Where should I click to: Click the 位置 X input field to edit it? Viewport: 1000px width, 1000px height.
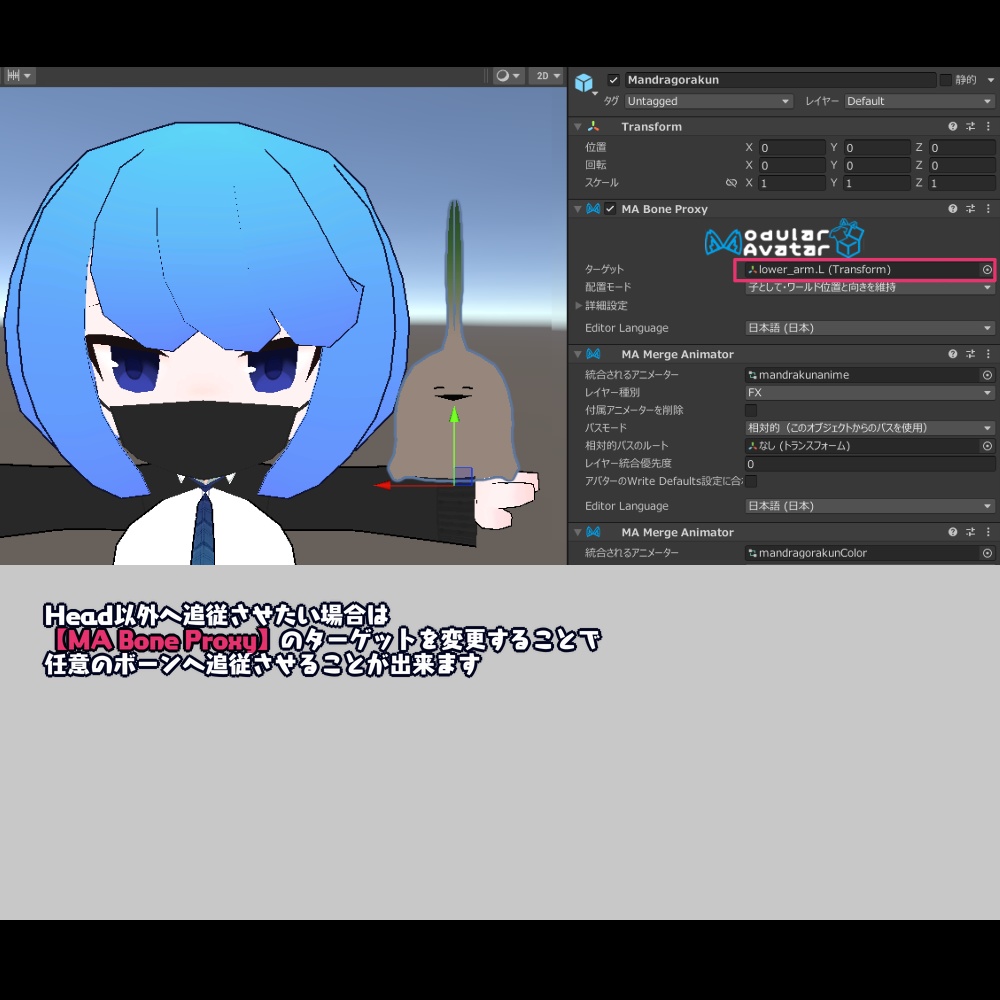click(790, 147)
